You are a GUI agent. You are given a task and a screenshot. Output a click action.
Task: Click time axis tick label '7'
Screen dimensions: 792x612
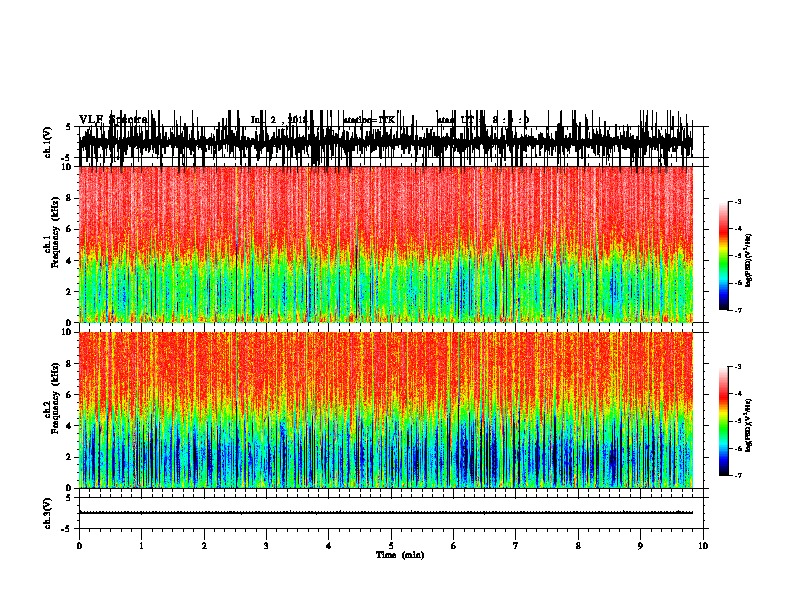(x=516, y=546)
